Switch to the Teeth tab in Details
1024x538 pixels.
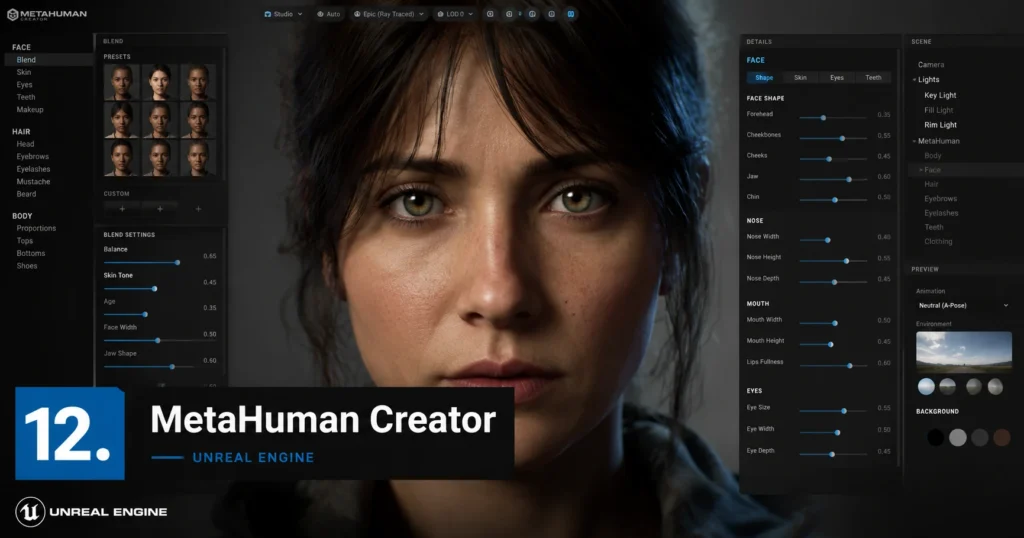(x=873, y=78)
